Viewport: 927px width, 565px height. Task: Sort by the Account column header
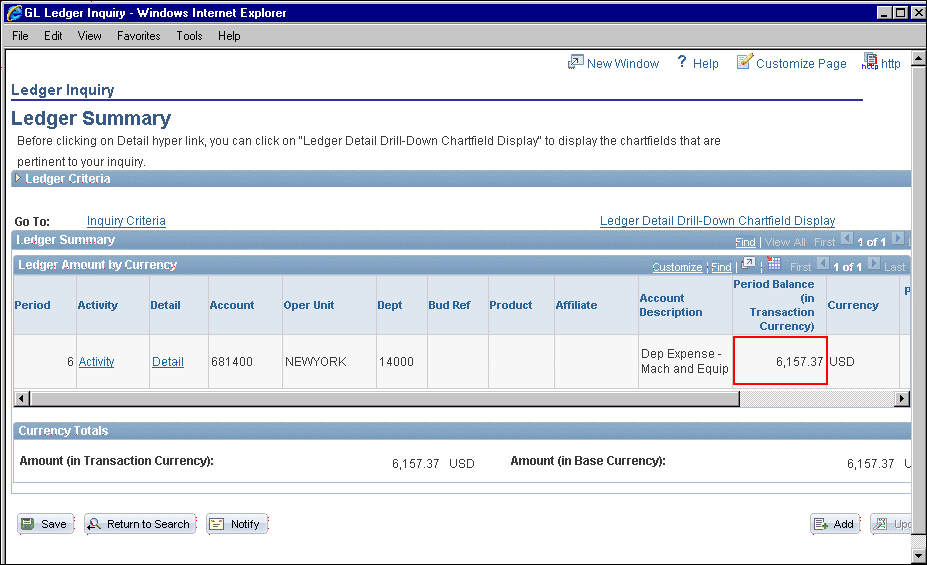(232, 306)
